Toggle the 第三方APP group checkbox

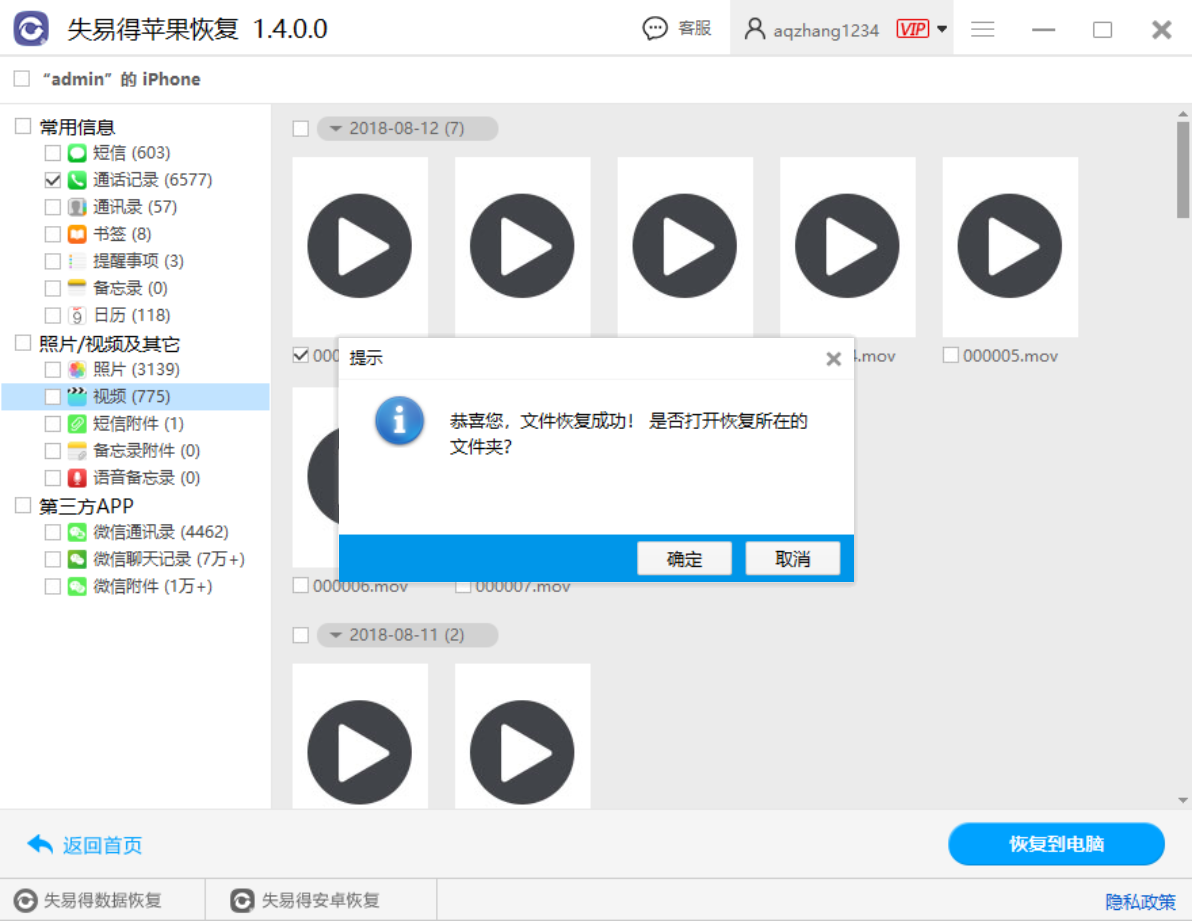pos(23,505)
